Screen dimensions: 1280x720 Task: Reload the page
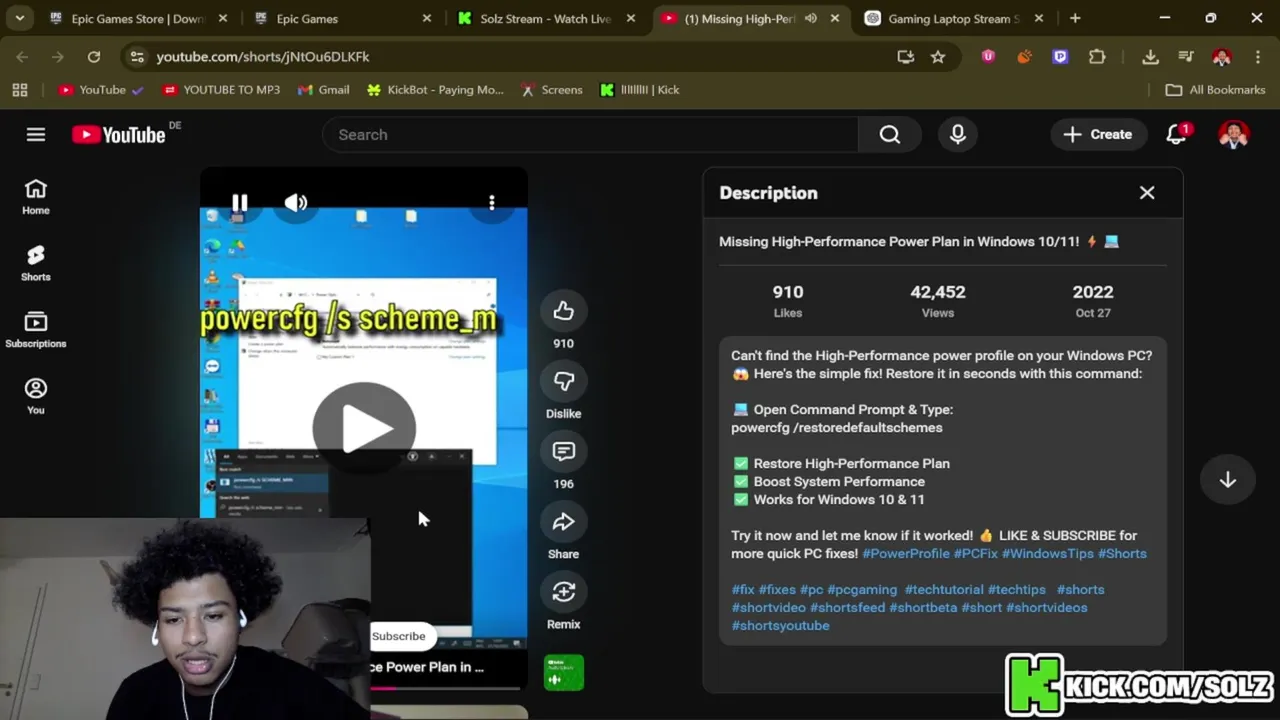[94, 57]
